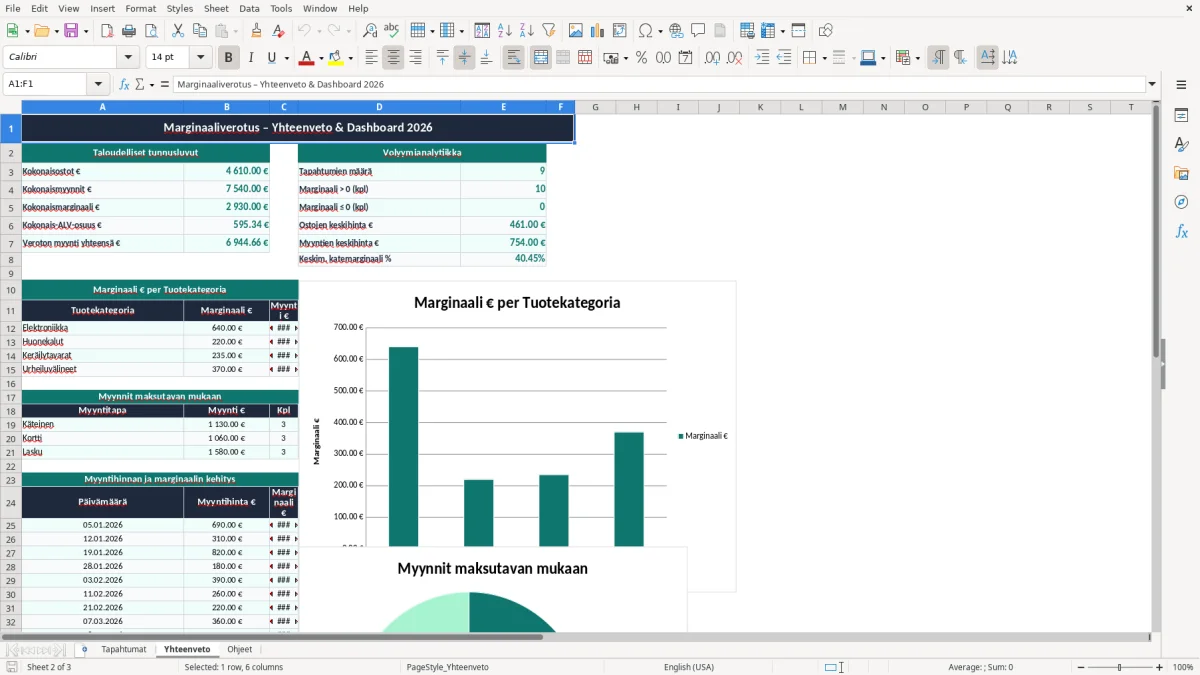Run the Spelling check icon
Viewport: 1200px width, 675px height.
[x=391, y=31]
